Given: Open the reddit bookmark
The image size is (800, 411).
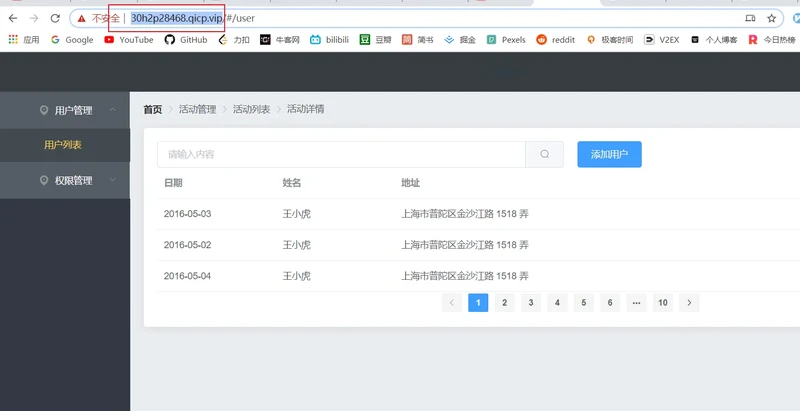Looking at the screenshot, I should (556, 40).
